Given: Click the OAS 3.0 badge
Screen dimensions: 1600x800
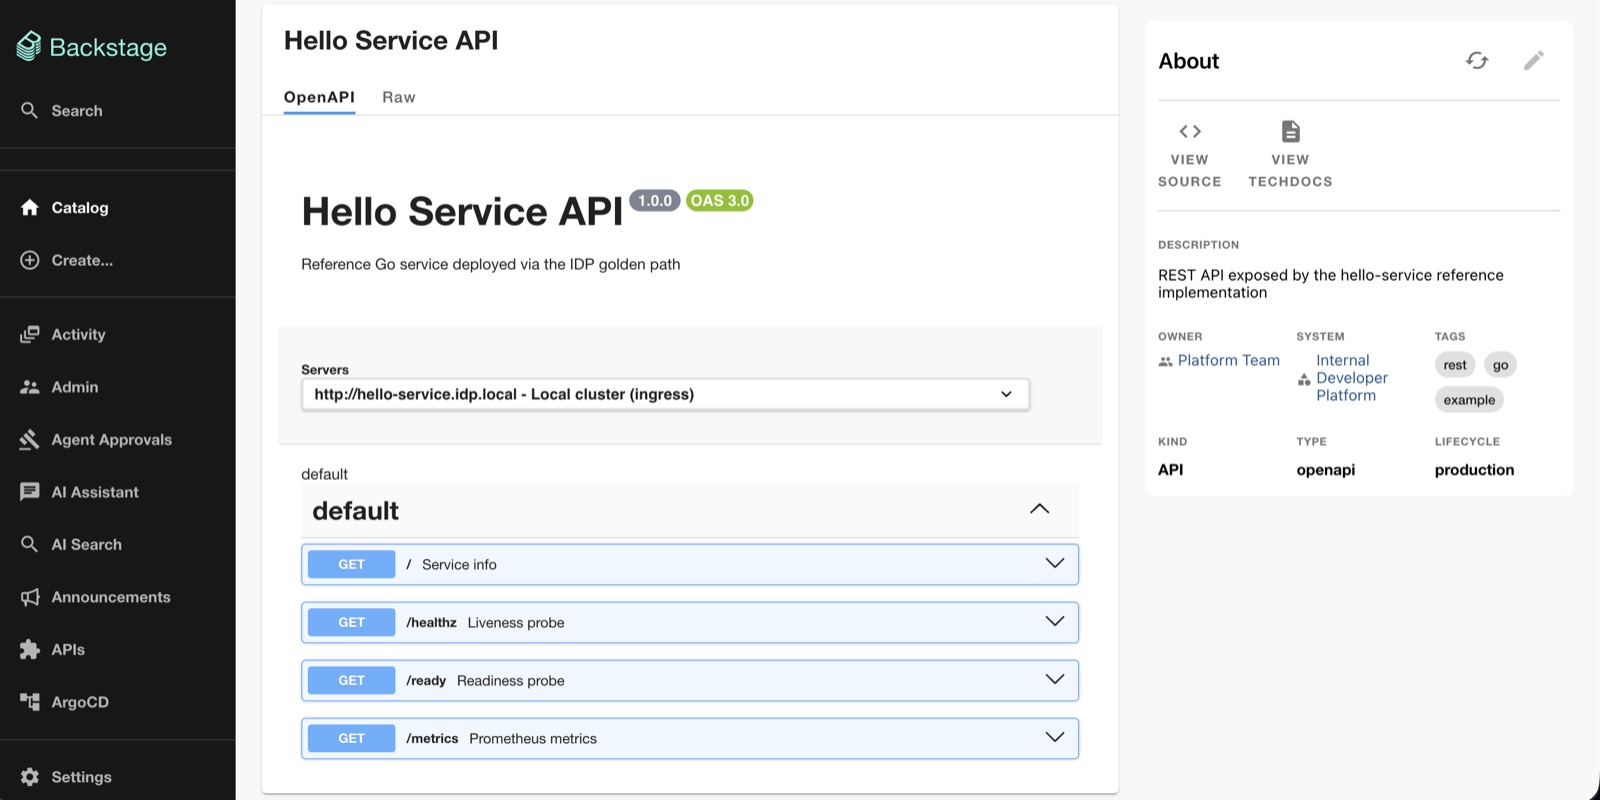Looking at the screenshot, I should coord(720,201).
